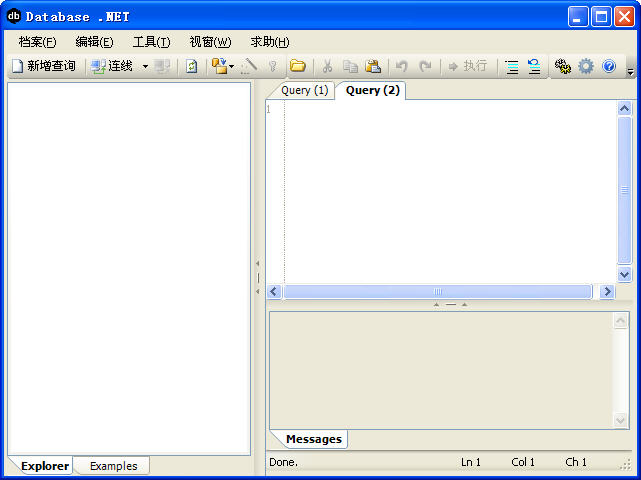Minimize the Database .NET window

click(x=578, y=17)
